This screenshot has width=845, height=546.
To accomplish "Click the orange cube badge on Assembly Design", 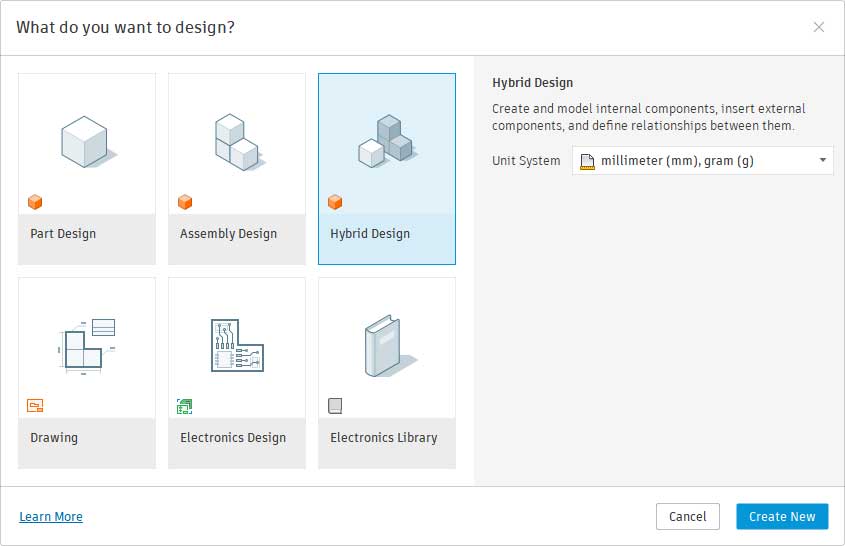I will (x=185, y=202).
